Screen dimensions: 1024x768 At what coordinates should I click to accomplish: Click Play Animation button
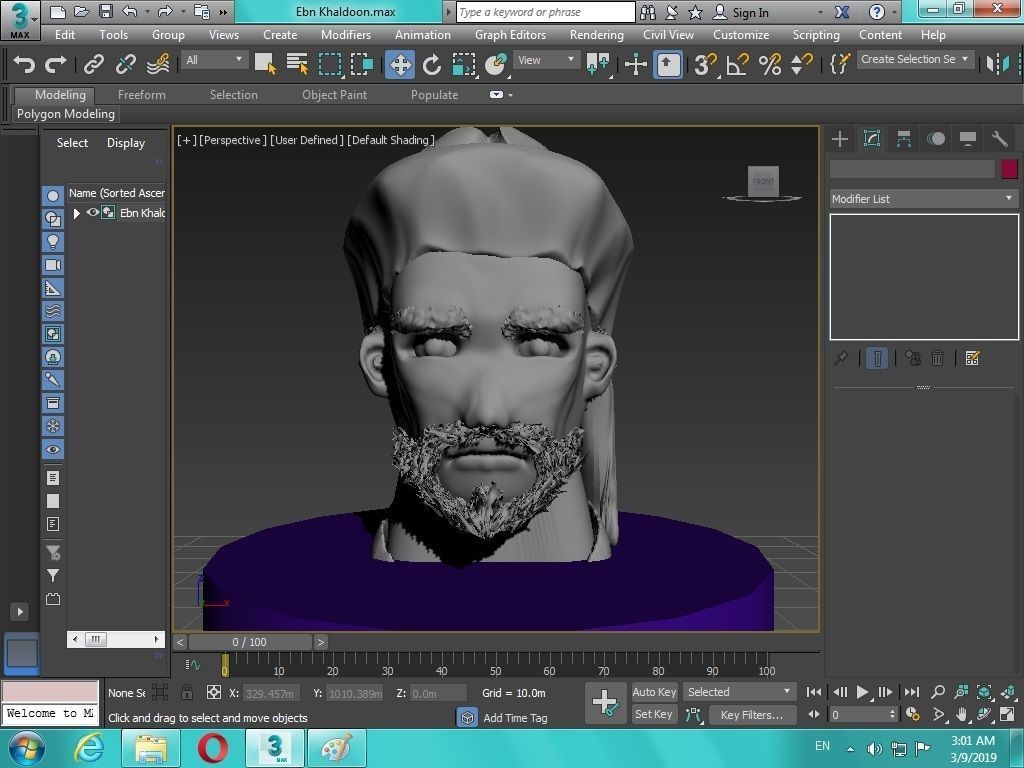pyautogui.click(x=863, y=692)
